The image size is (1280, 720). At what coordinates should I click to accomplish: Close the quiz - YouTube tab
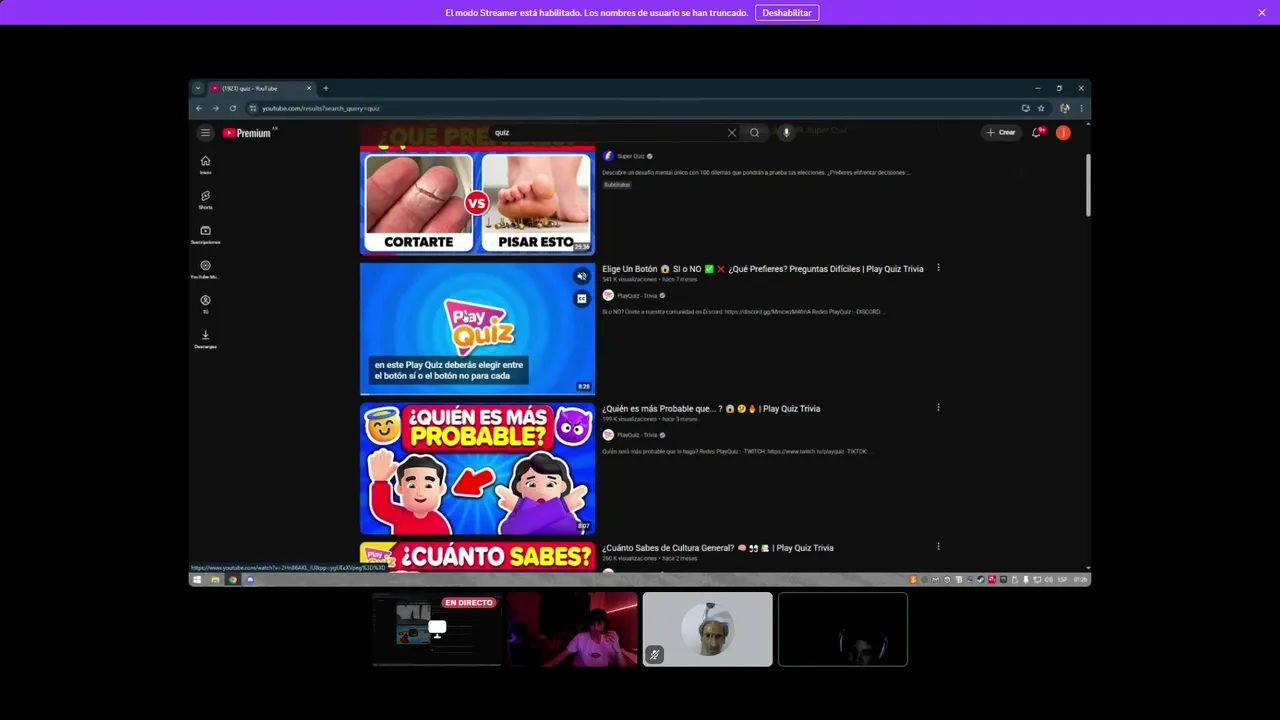tap(308, 88)
